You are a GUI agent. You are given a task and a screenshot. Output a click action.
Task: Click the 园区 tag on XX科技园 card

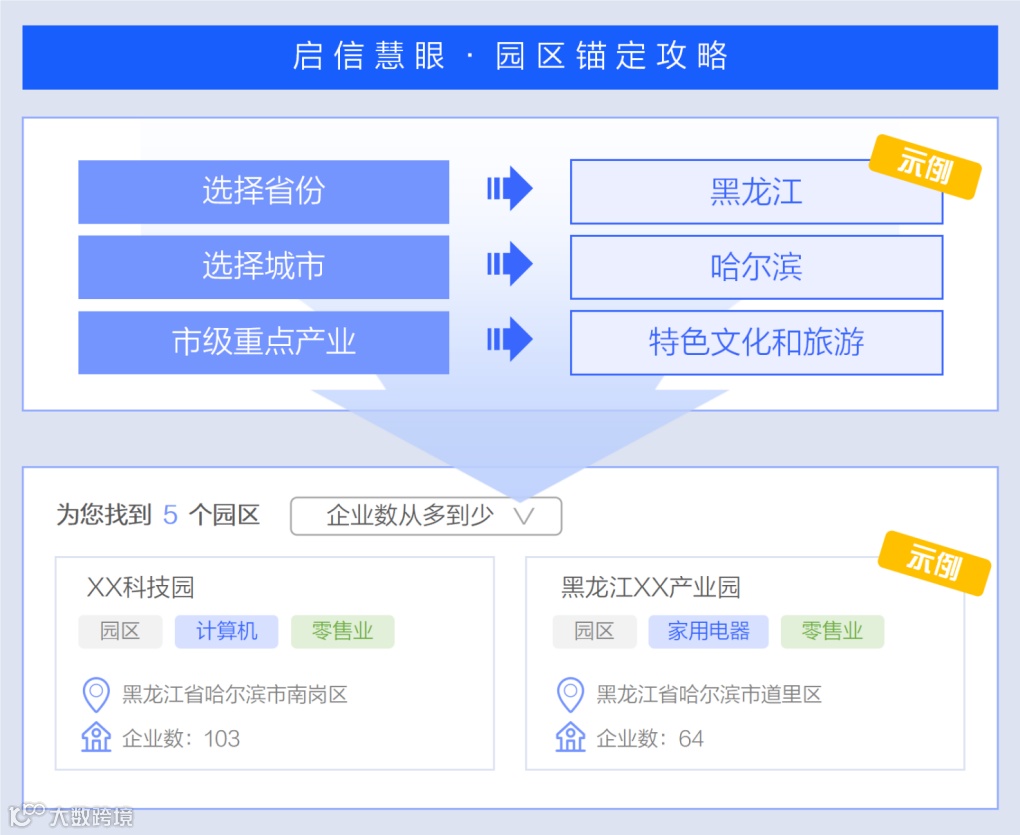pos(120,631)
